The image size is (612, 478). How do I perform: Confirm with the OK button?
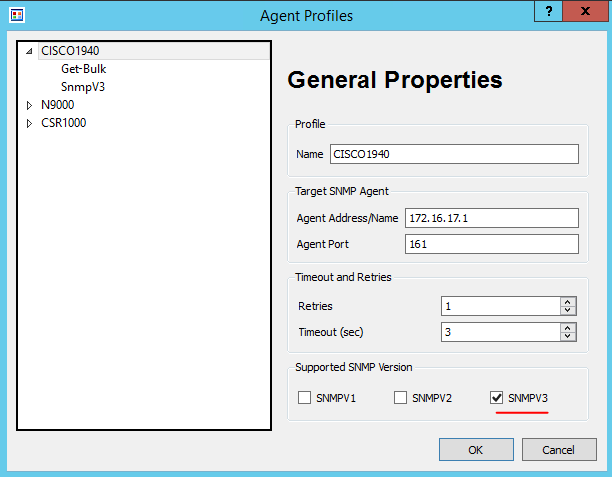point(476,450)
